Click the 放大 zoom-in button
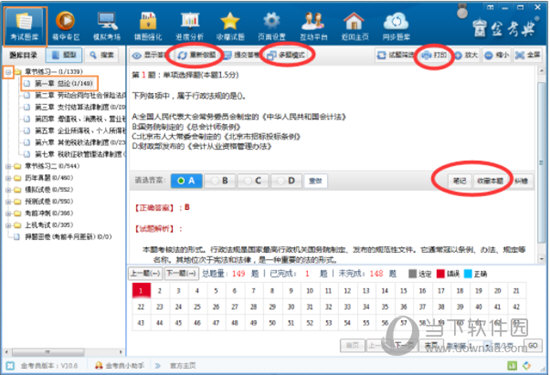Viewport: 550px width, 375px height. pos(467,55)
